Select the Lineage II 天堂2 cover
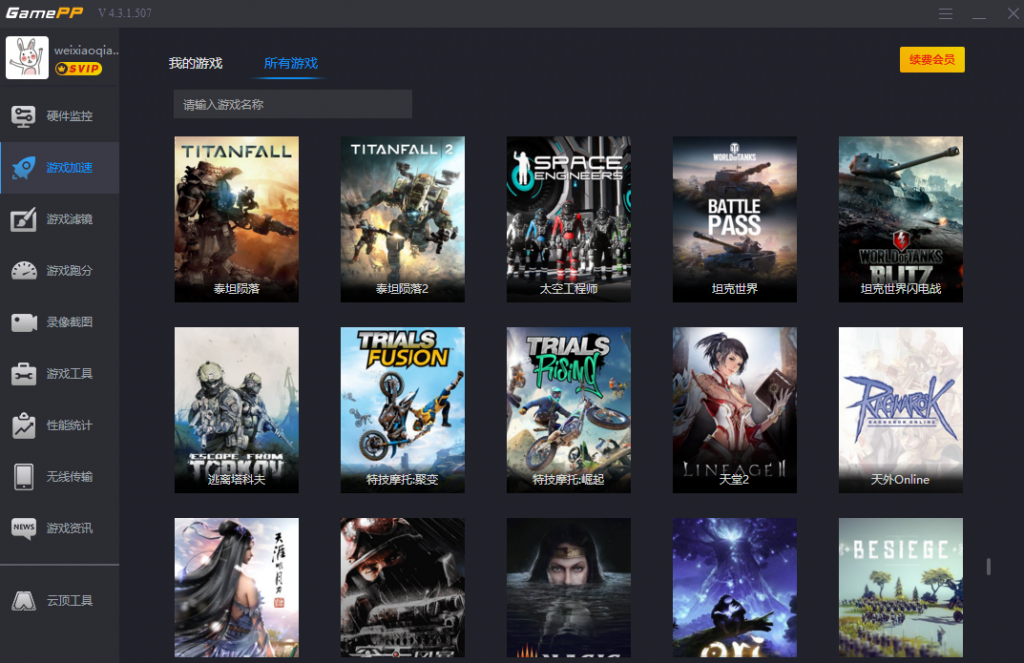The height and width of the screenshot is (663, 1024). pyautogui.click(x=735, y=410)
